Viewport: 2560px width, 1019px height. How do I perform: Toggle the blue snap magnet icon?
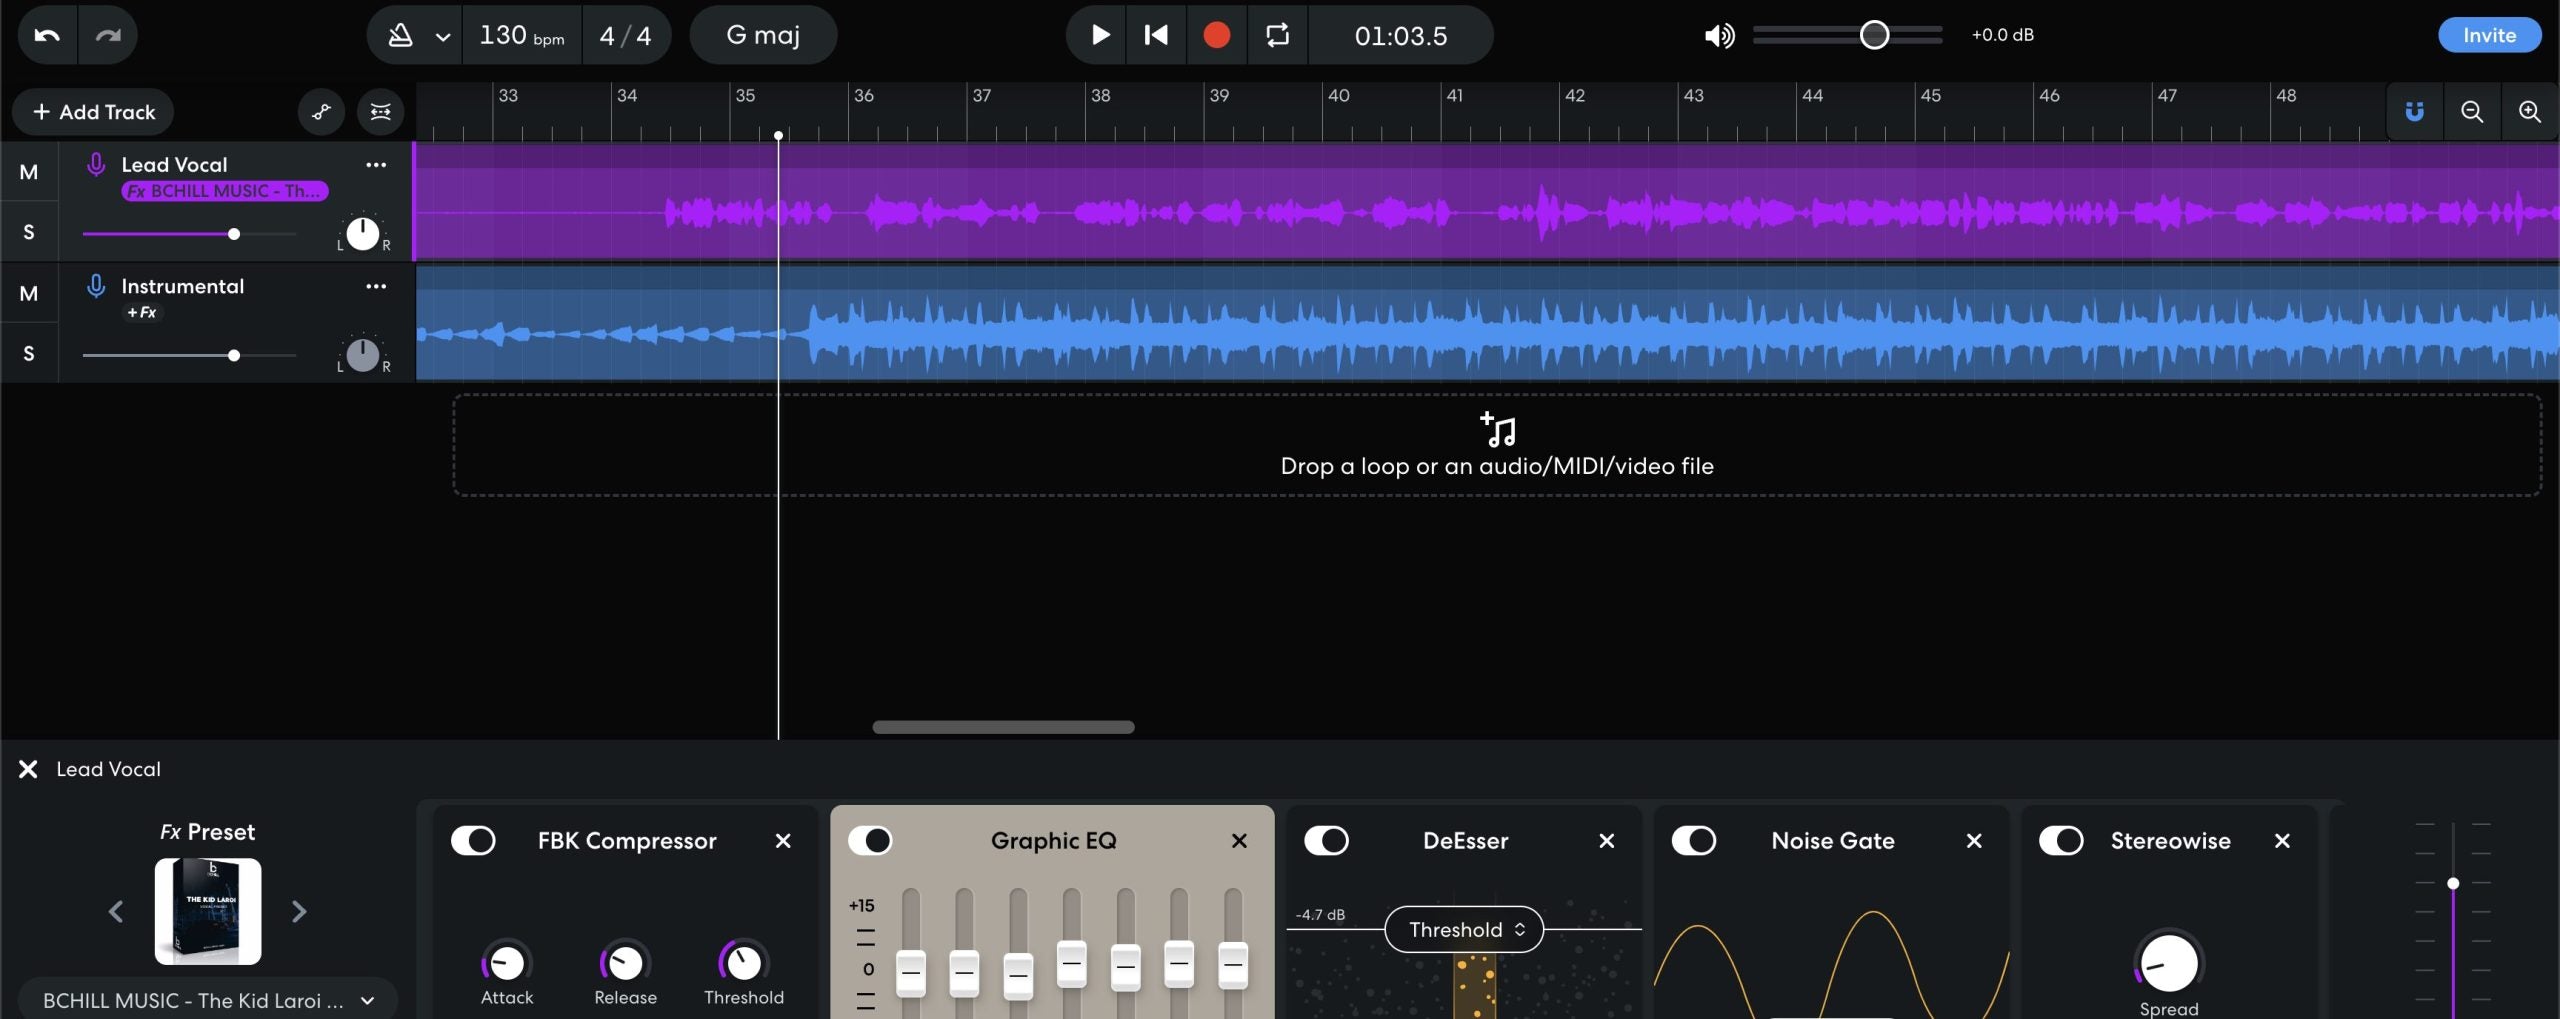tap(2414, 111)
